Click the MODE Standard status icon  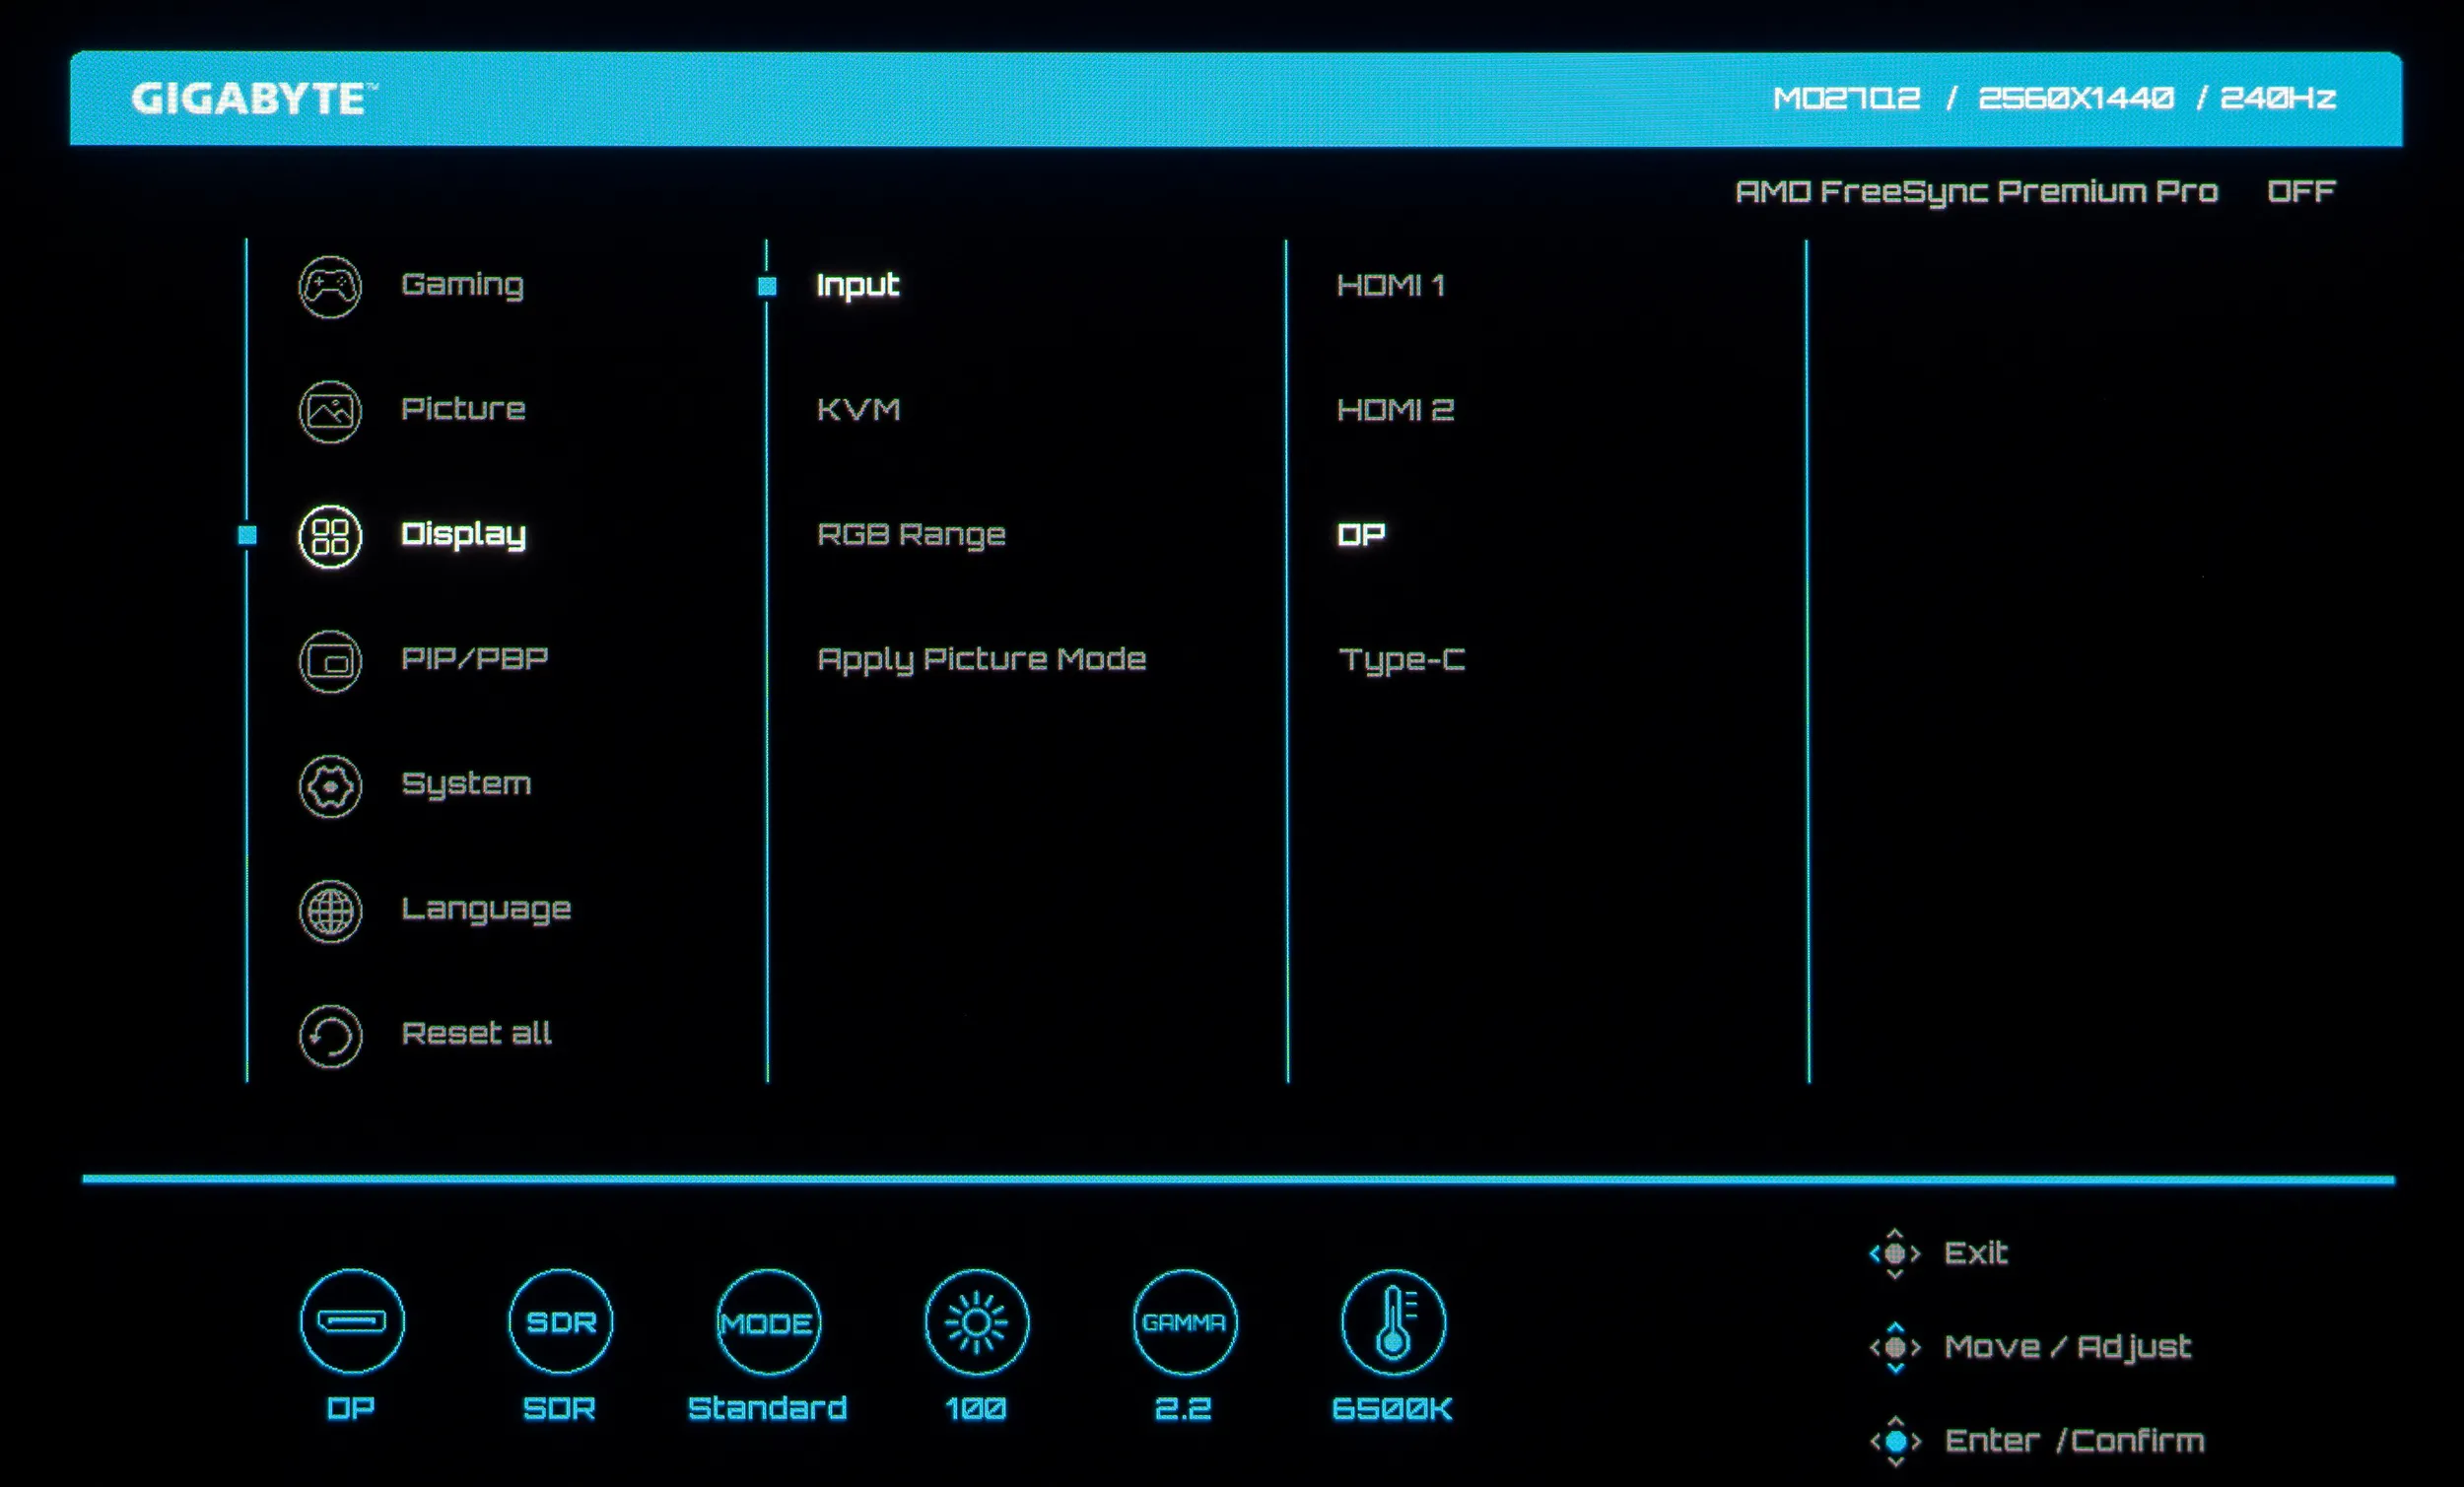tap(768, 1322)
